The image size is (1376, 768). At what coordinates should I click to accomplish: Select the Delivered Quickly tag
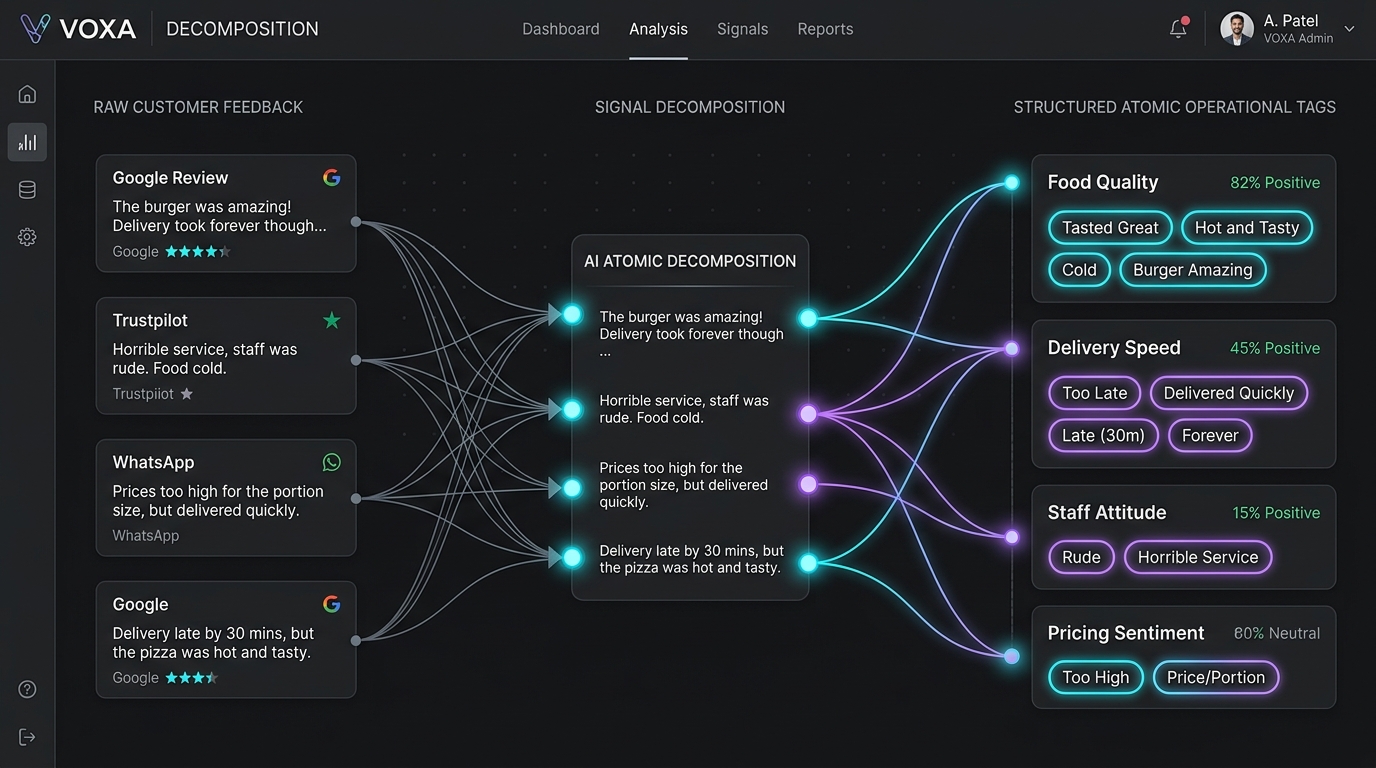(1229, 393)
